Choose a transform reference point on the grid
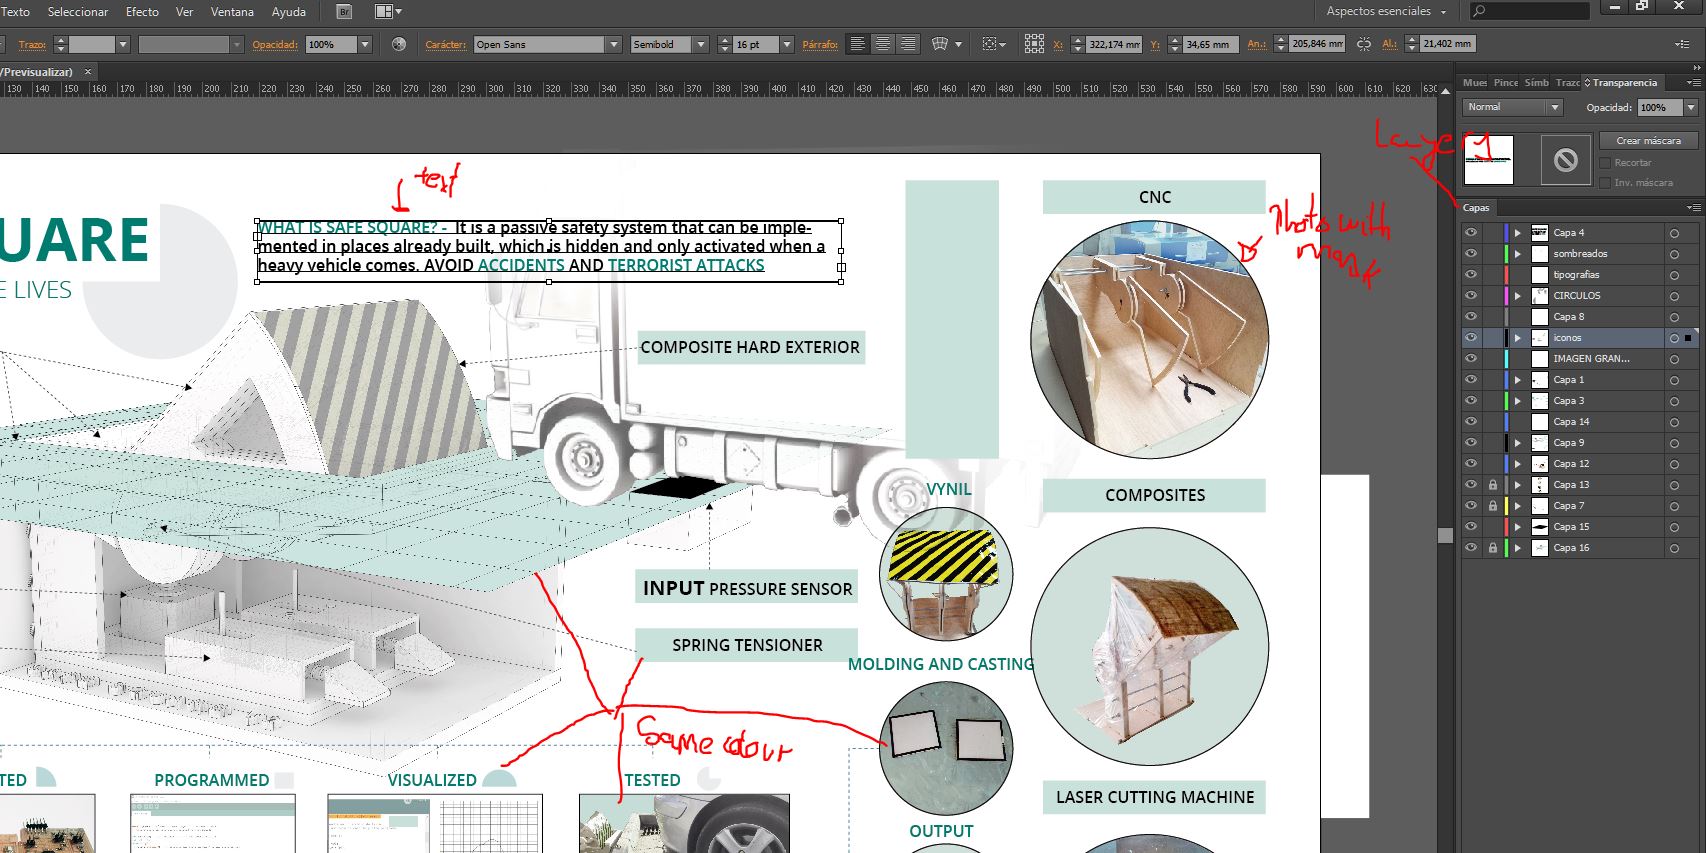Image resolution: width=1706 pixels, height=853 pixels. tap(1034, 44)
